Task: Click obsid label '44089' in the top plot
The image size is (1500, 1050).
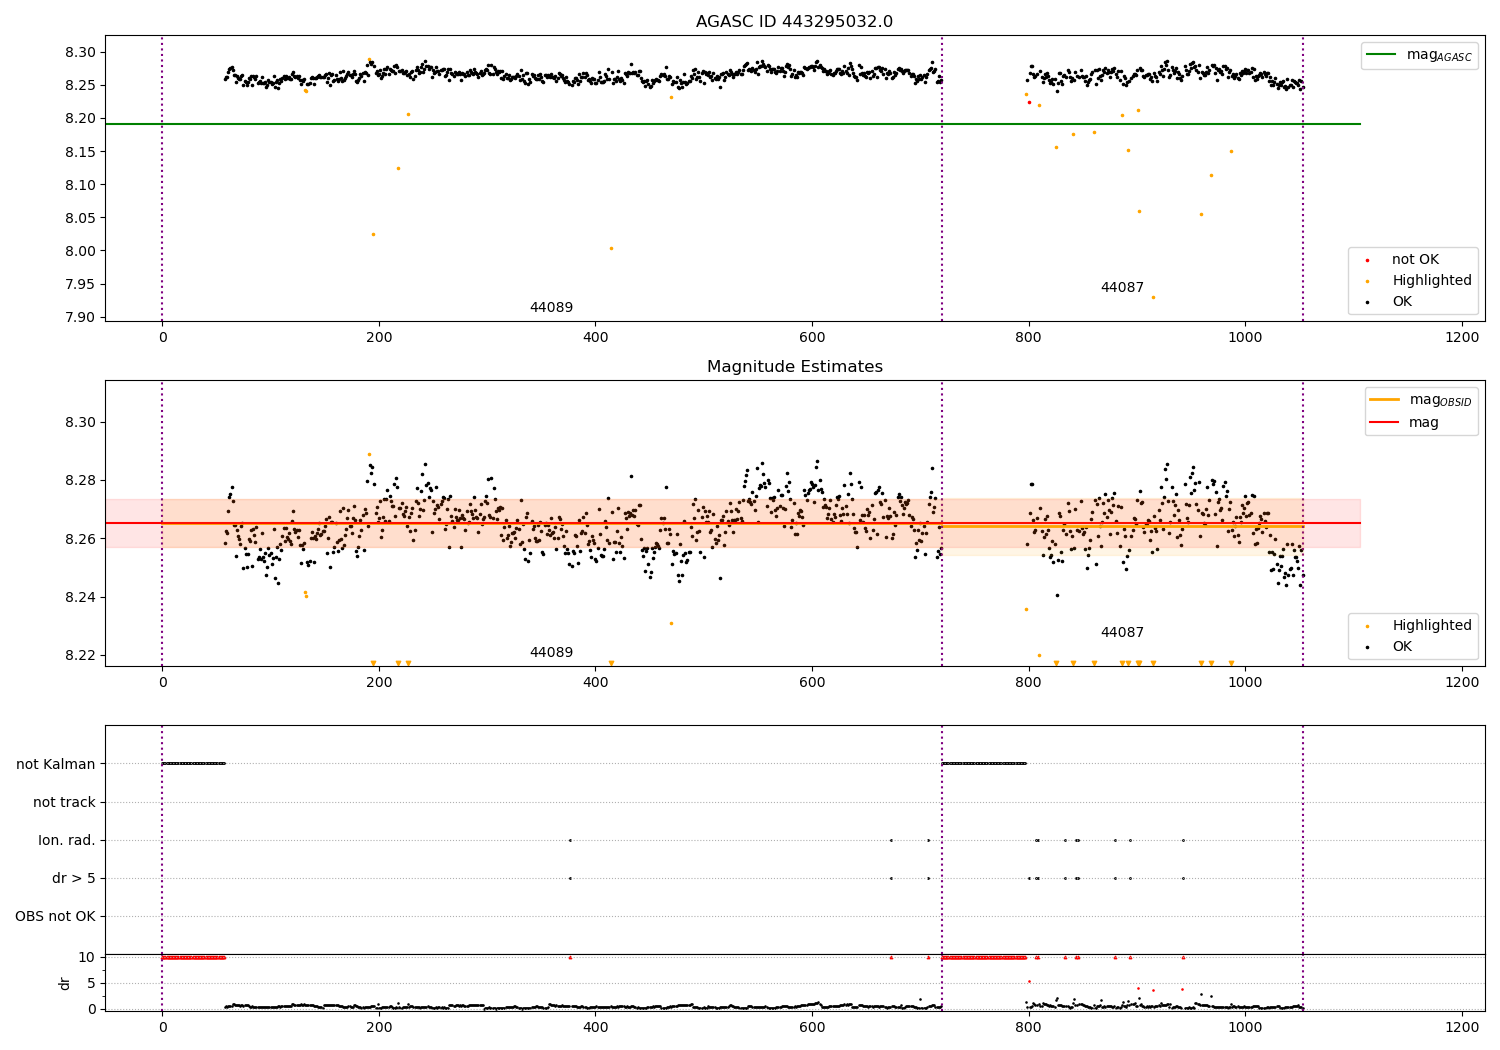Action: click(x=551, y=308)
